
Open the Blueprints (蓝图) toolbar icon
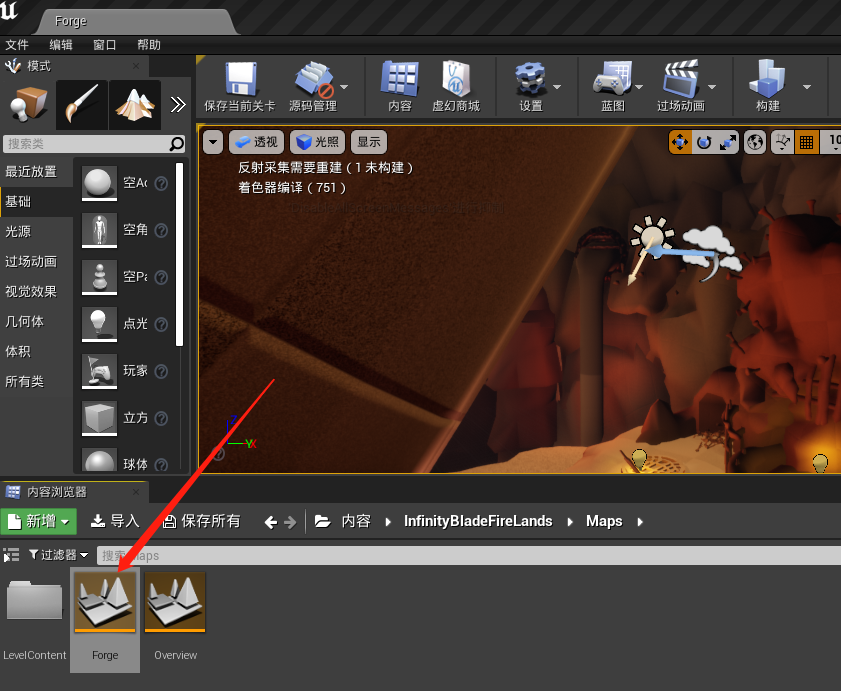(x=613, y=86)
